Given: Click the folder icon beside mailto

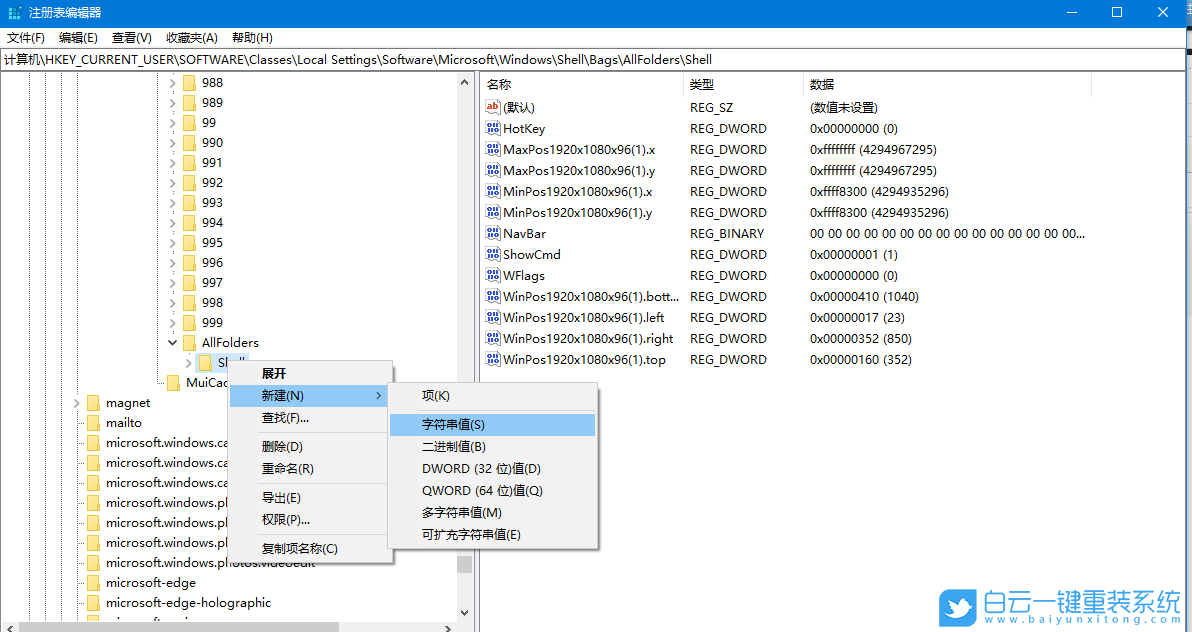Looking at the screenshot, I should point(92,422).
